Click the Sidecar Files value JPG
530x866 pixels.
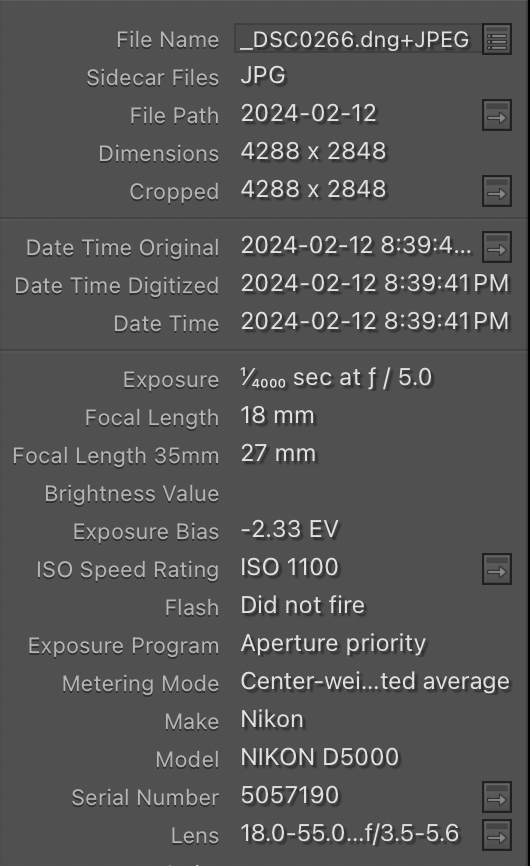[x=263, y=76]
